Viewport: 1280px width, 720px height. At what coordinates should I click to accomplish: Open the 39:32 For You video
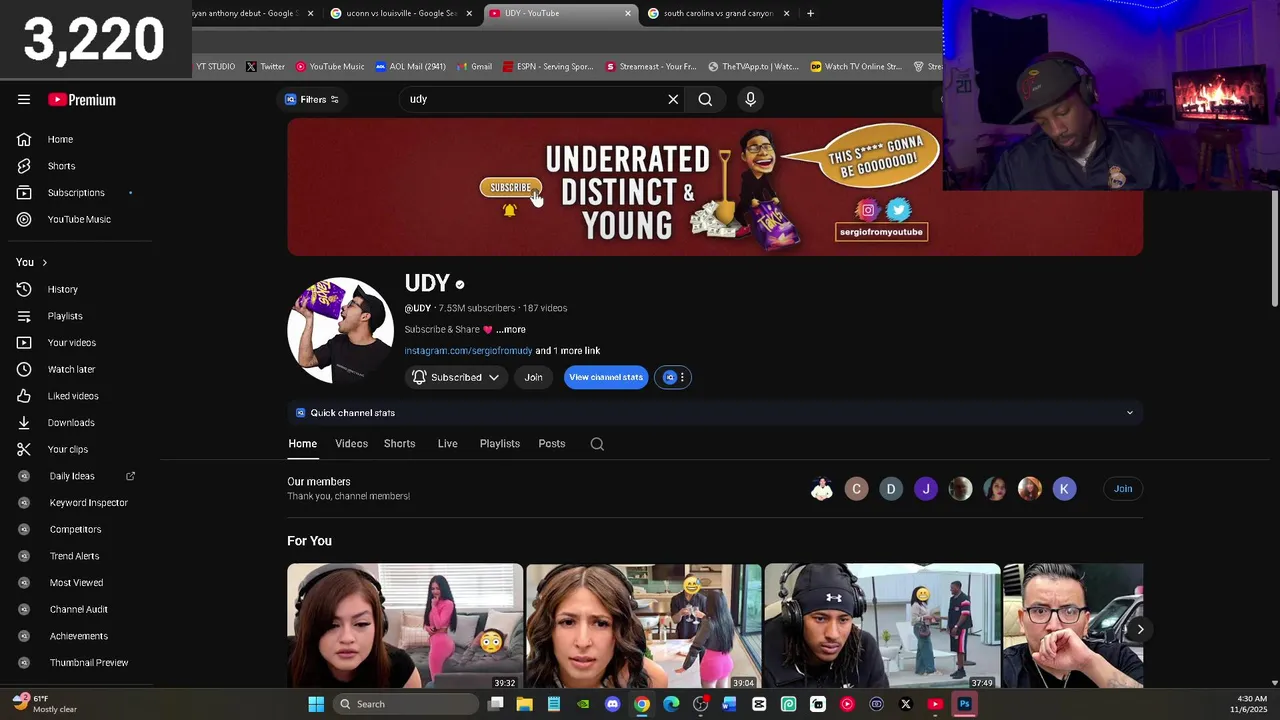(405, 626)
